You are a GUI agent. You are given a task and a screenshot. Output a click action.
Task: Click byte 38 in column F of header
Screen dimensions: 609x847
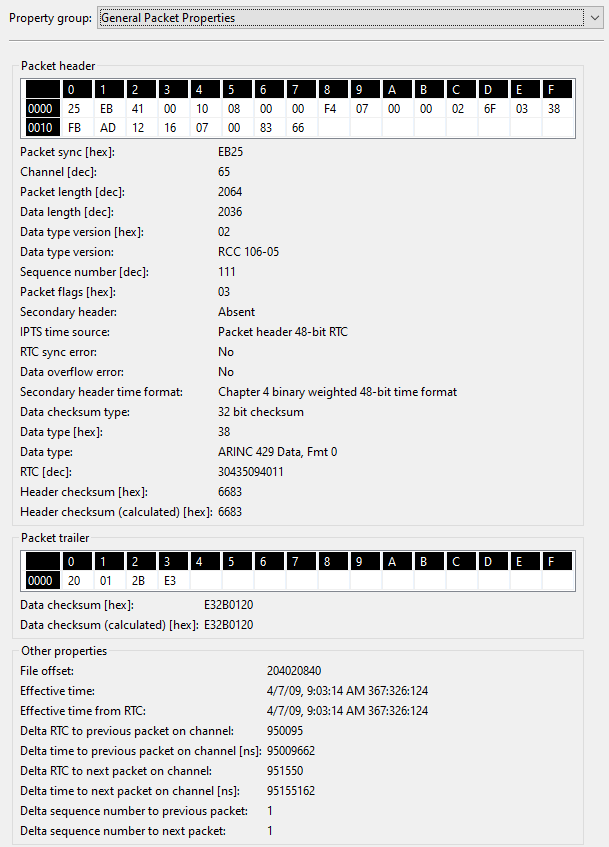555,109
